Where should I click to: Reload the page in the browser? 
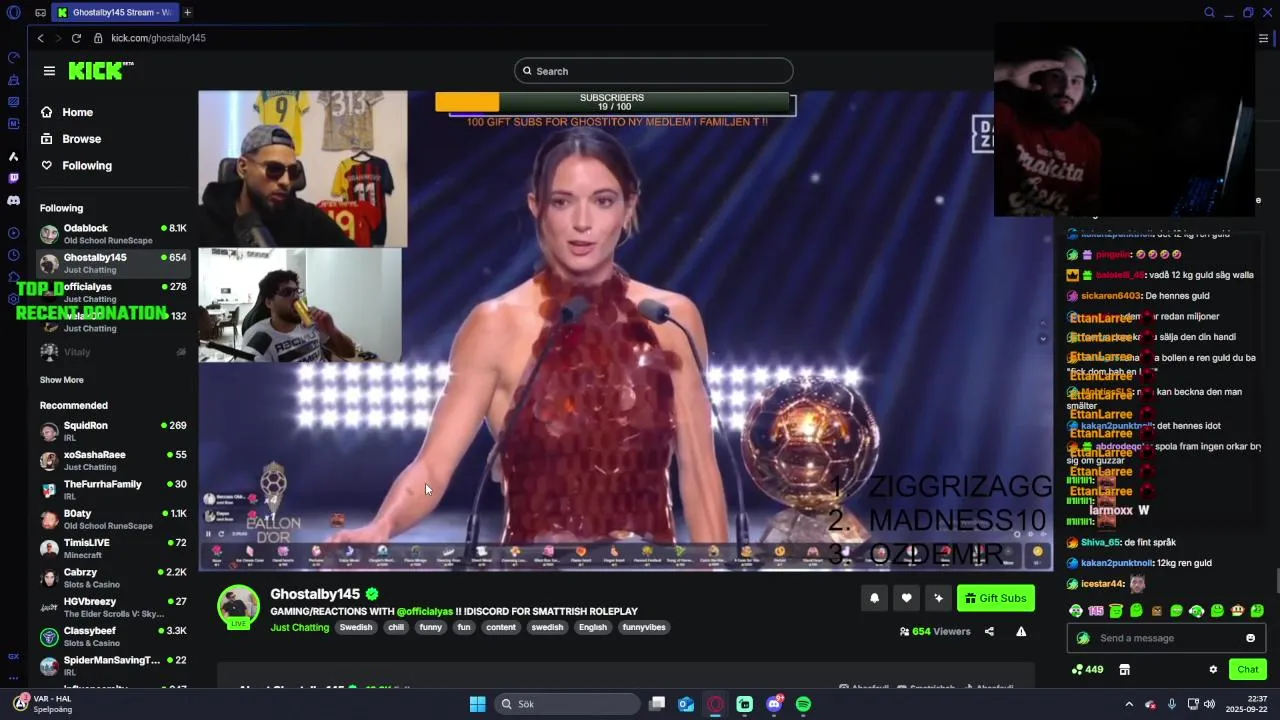point(76,38)
